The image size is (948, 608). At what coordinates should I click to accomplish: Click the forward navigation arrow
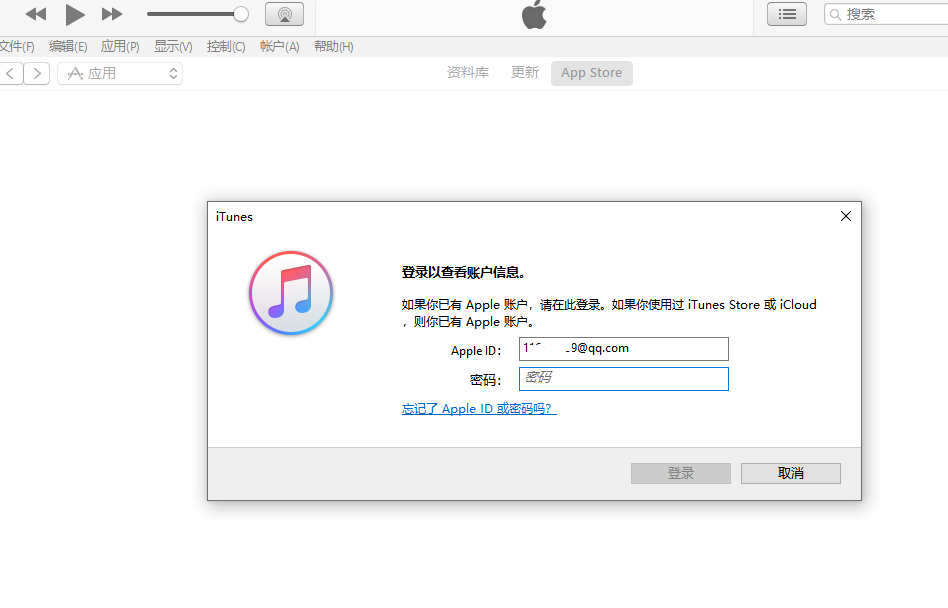tap(37, 73)
